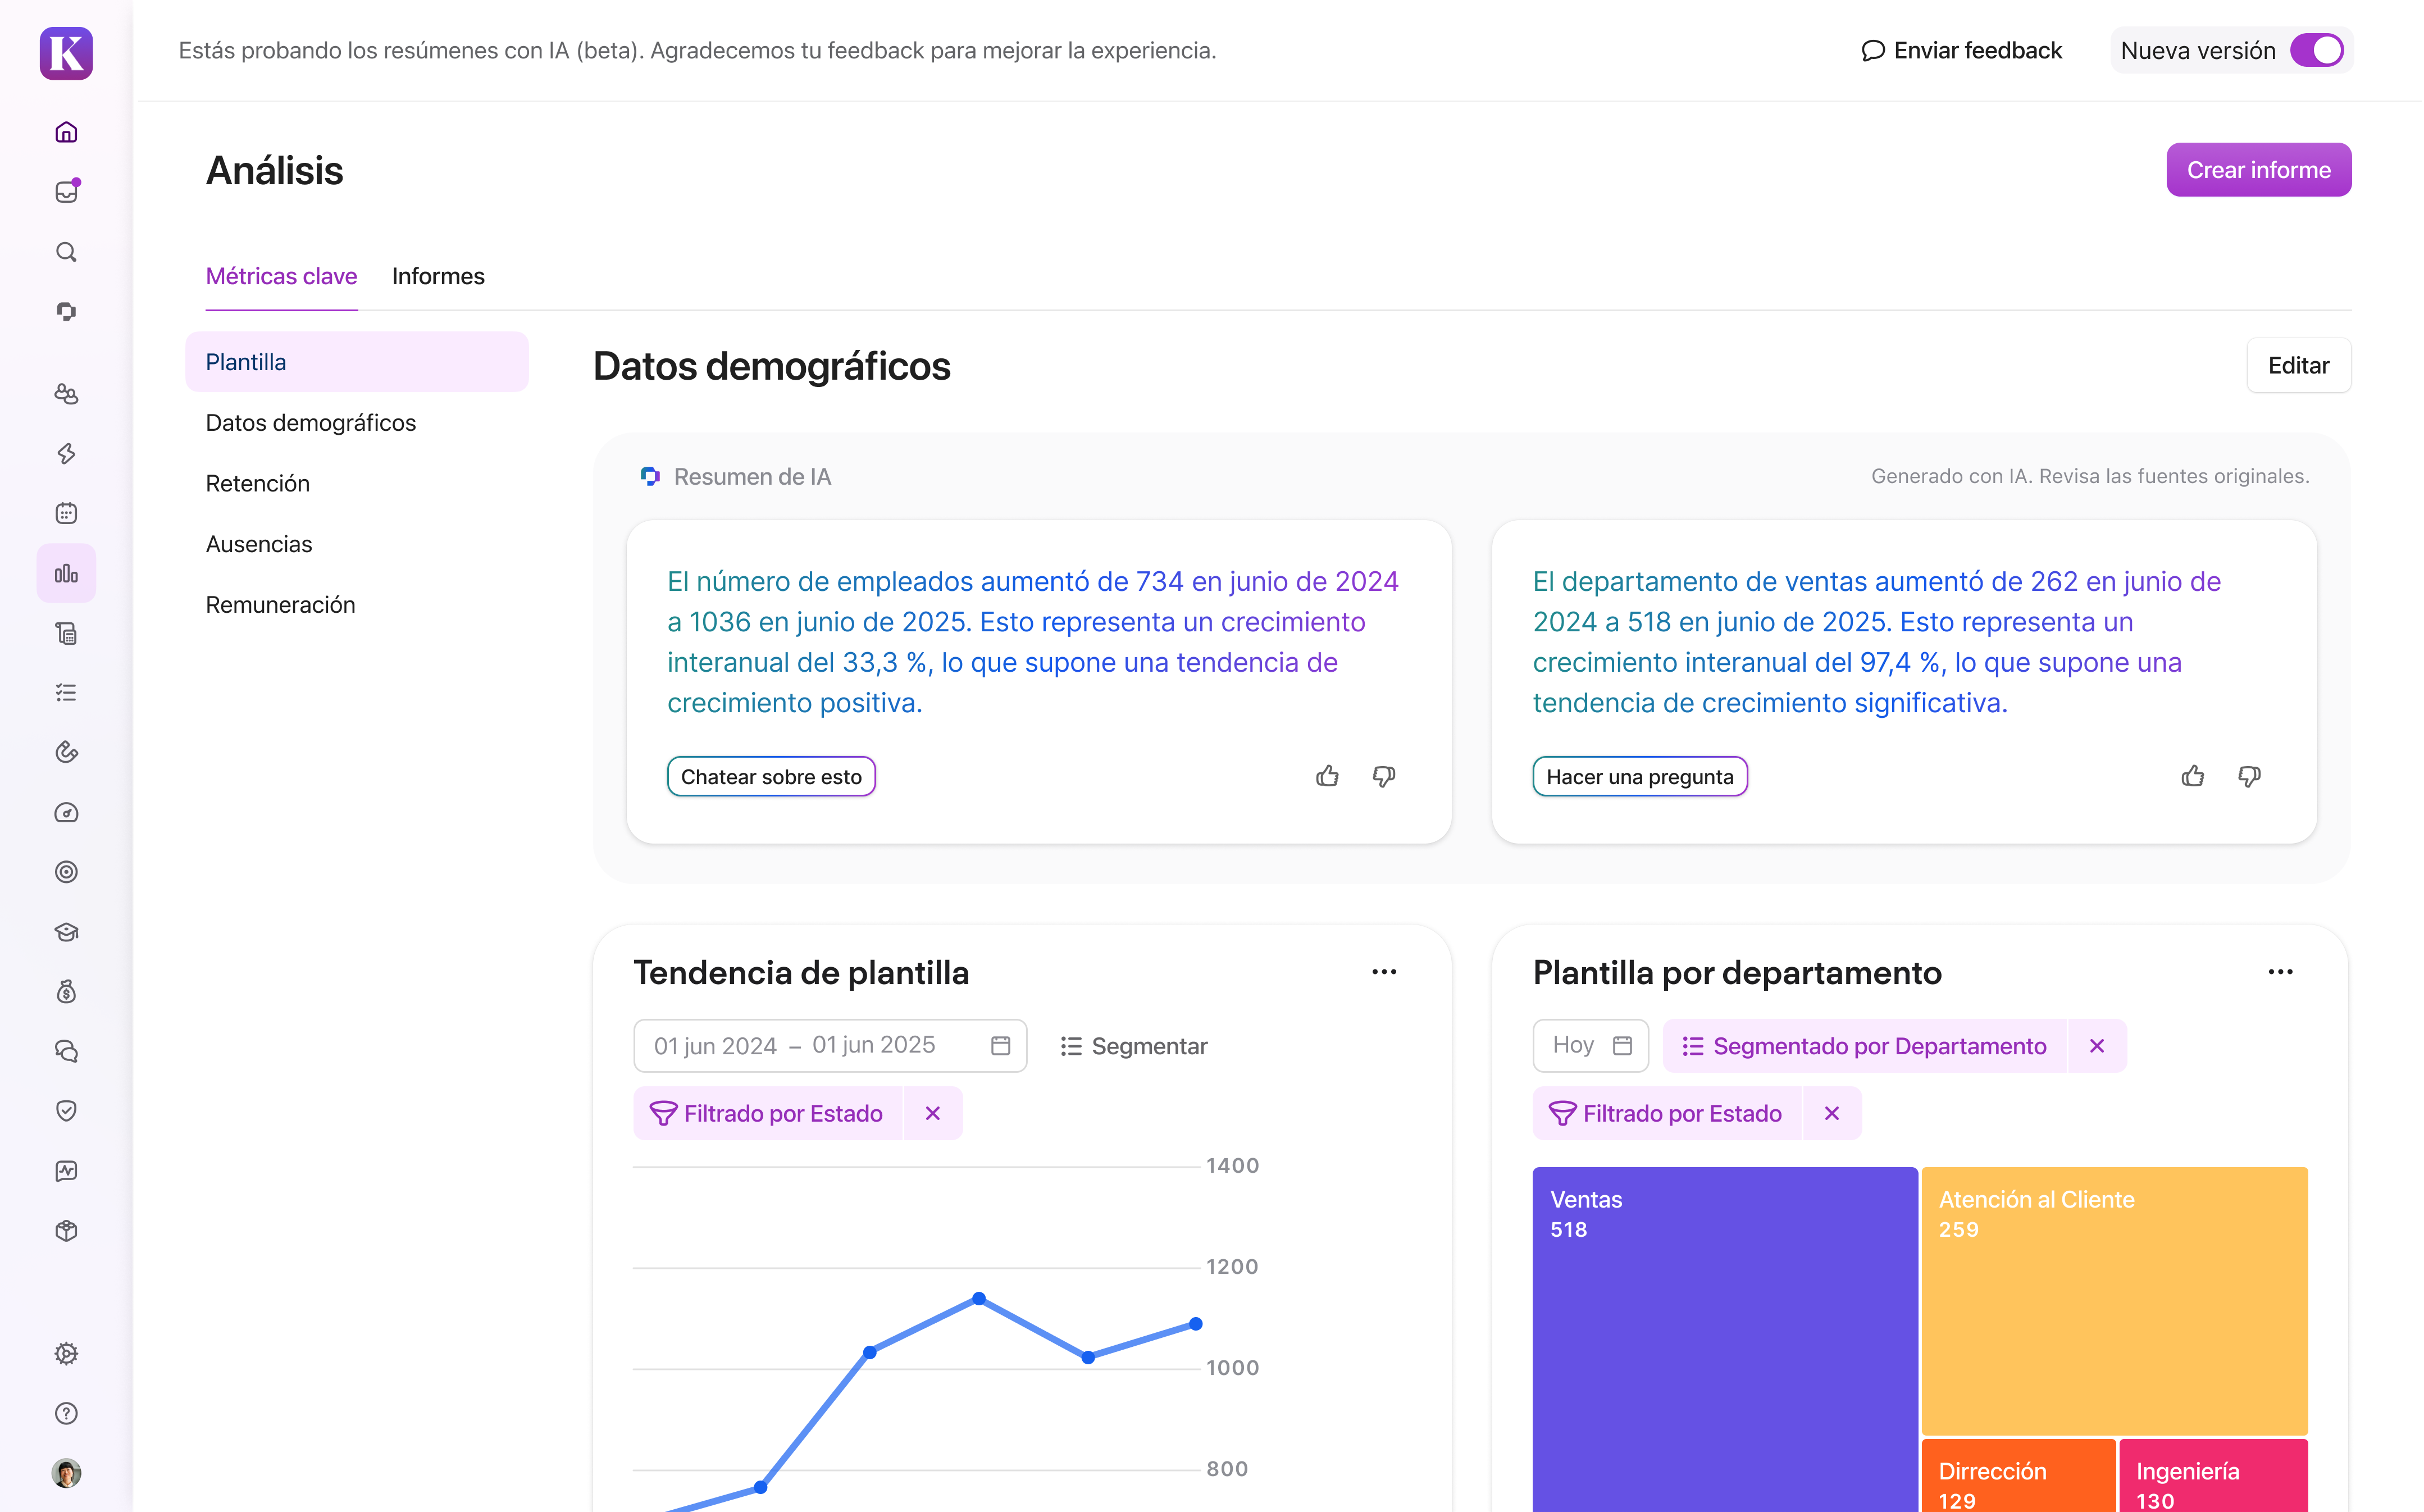Remove Segmentado por Departamento segmentation
The width and height of the screenshot is (2424, 1512).
pyautogui.click(x=2097, y=1045)
